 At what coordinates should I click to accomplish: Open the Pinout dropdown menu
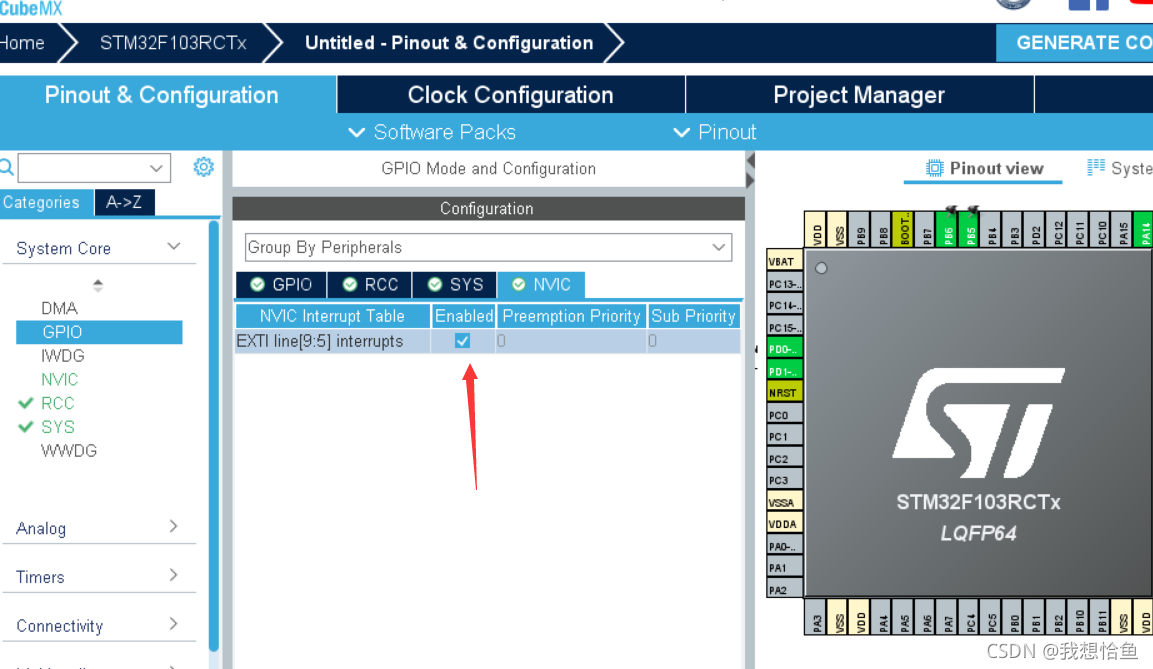click(715, 132)
